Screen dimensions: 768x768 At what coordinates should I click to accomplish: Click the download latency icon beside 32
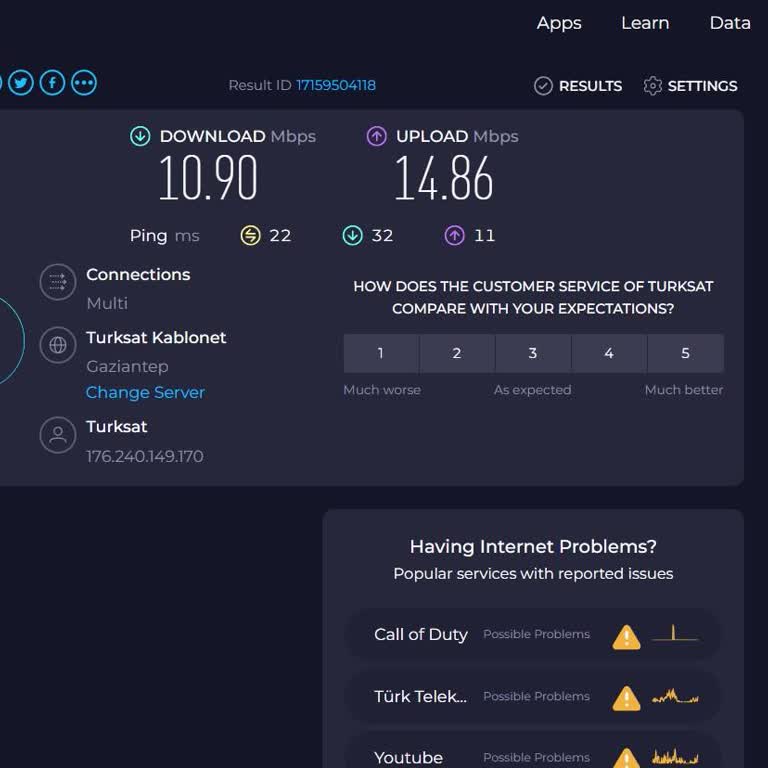[353, 236]
